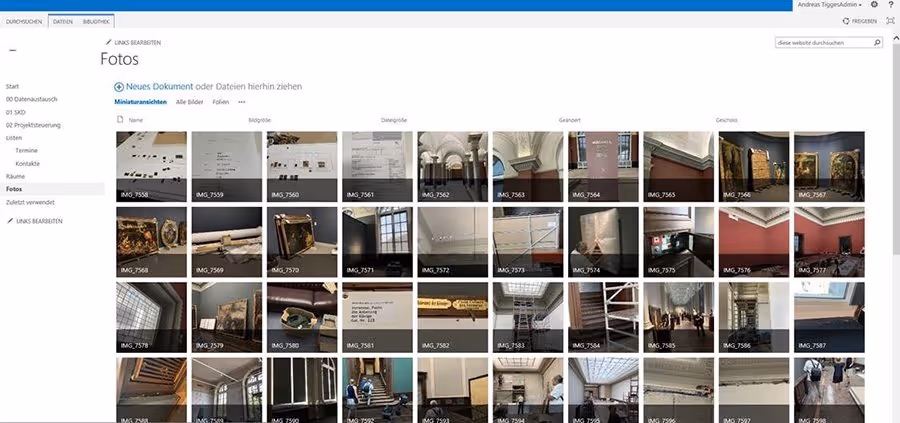Click the search magnifier icon
Viewport: 900px width, 423px height.
[x=877, y=42]
